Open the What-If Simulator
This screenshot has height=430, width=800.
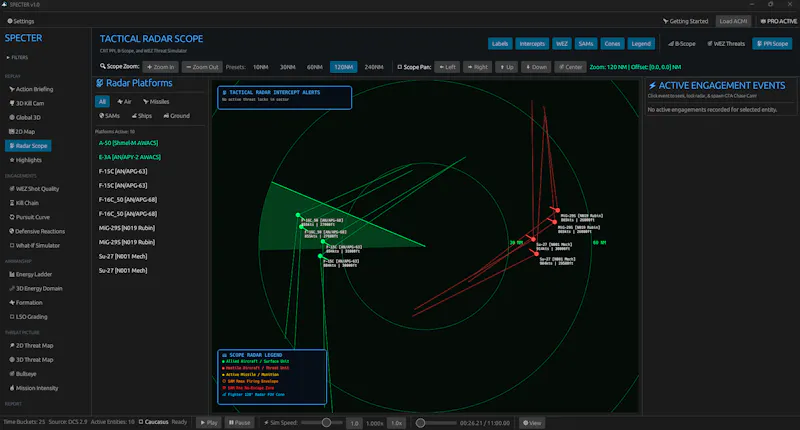click(34, 245)
